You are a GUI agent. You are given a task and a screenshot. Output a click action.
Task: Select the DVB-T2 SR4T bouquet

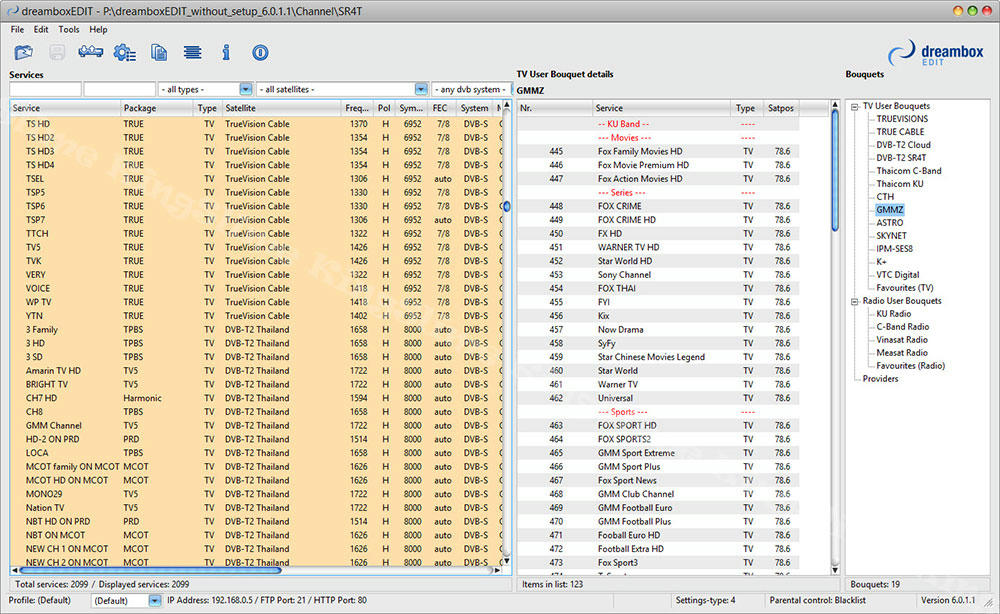click(x=901, y=158)
